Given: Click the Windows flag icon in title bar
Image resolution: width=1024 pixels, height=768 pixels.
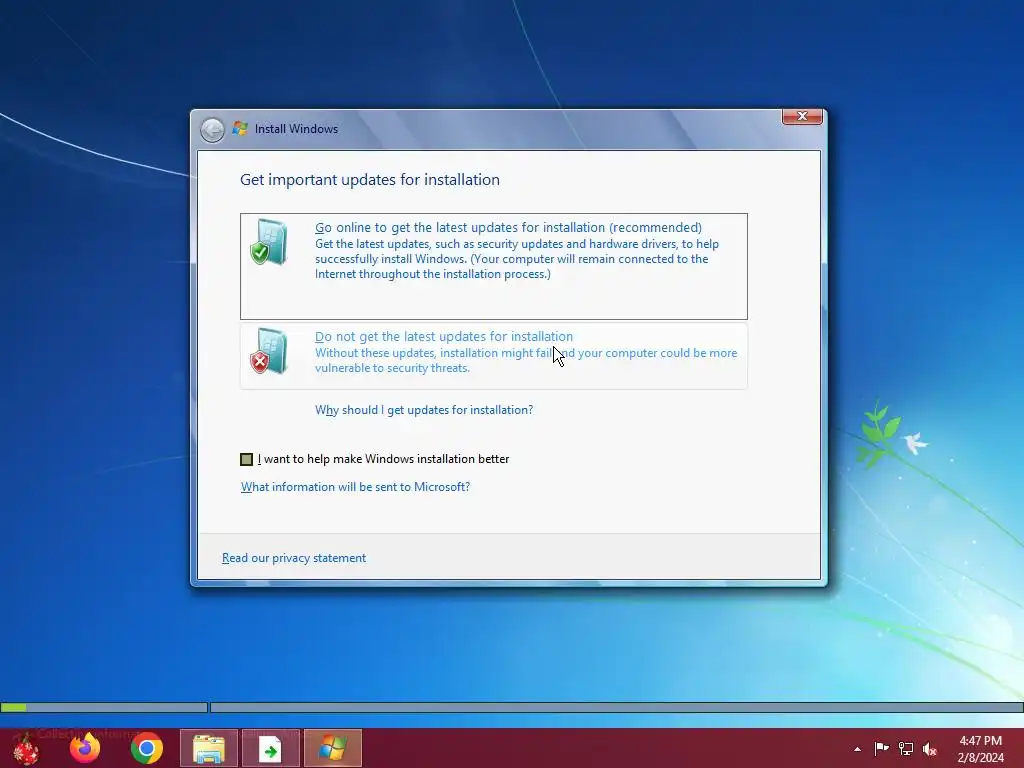Looking at the screenshot, I should click(x=240, y=129).
